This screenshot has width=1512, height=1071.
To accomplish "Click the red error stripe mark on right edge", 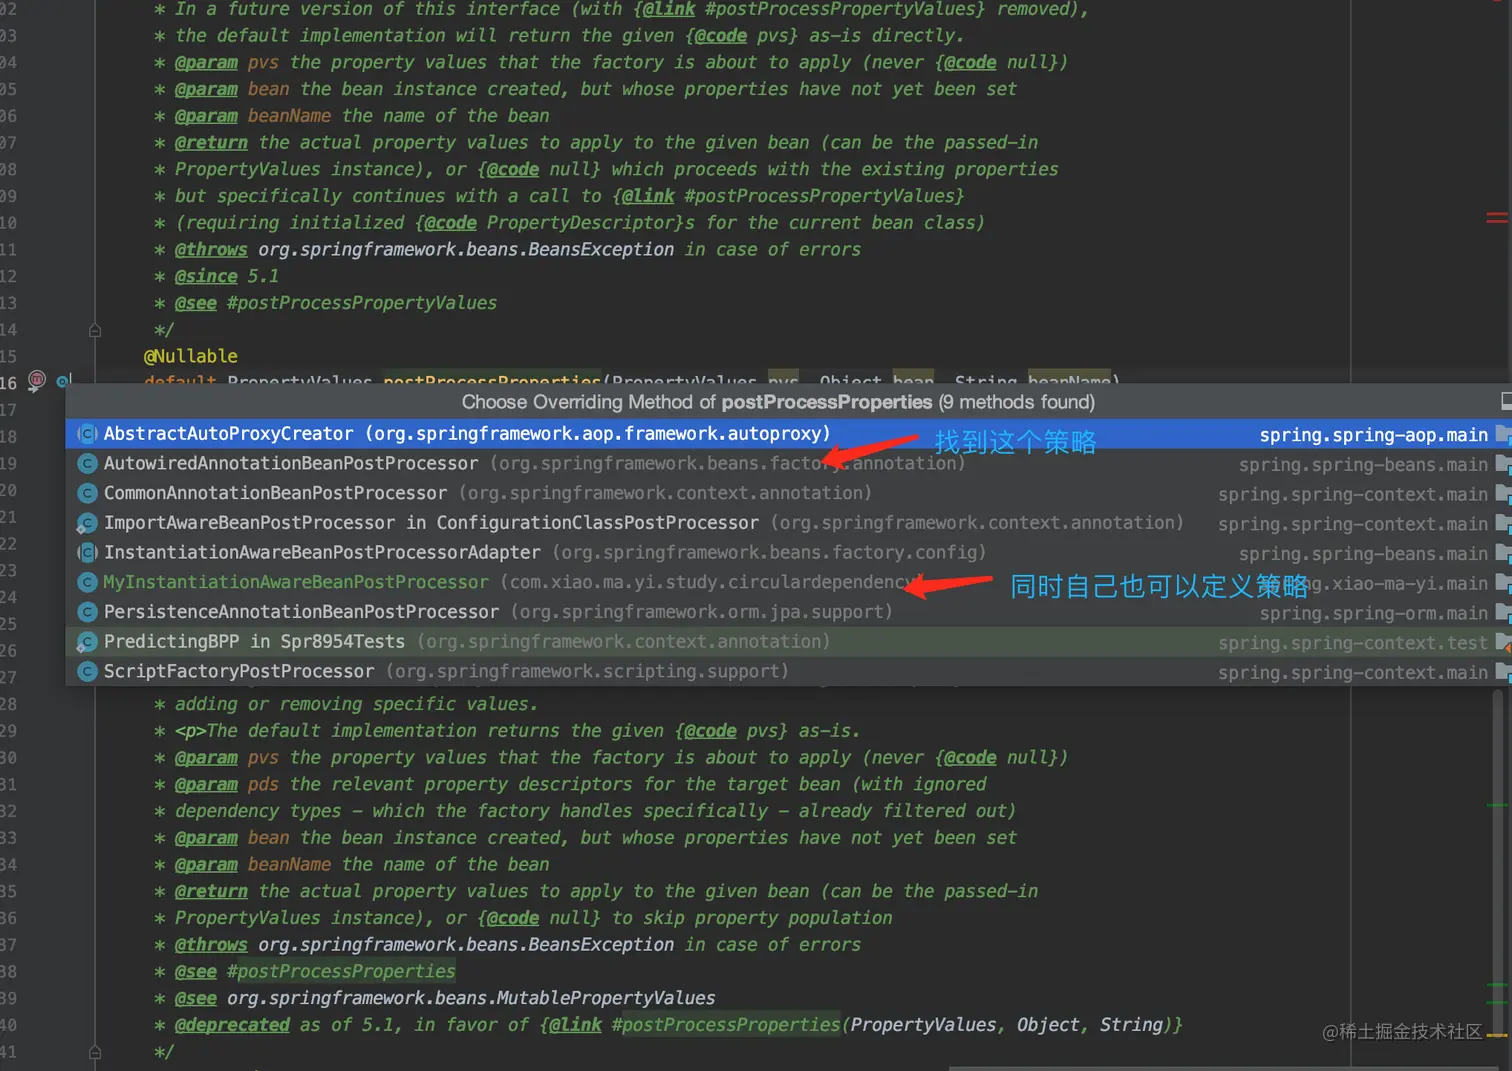I will click(x=1497, y=217).
